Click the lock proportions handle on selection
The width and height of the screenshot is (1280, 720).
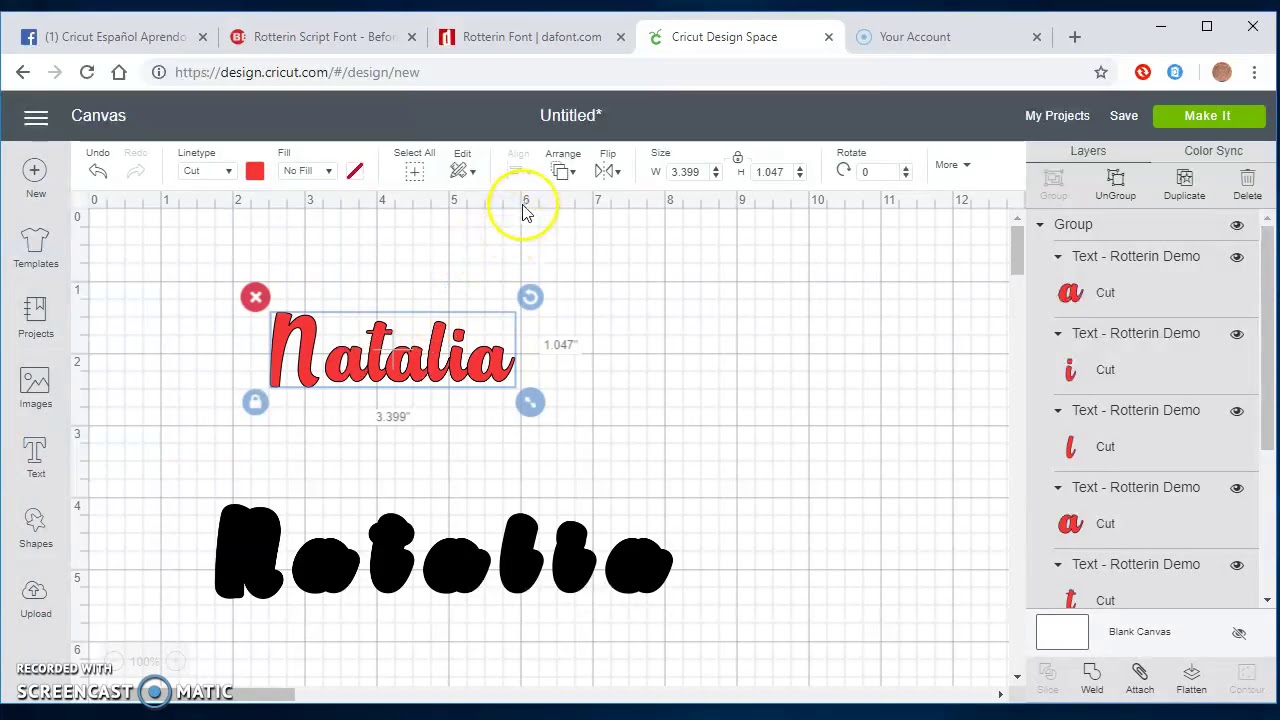255,402
